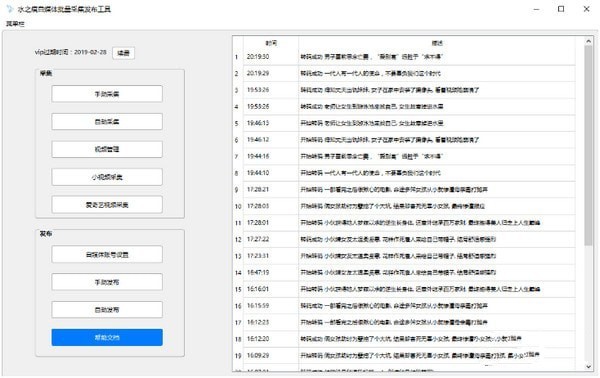Click the 续费 renew button beside VIP date
The height and width of the screenshot is (378, 600).
(x=123, y=53)
